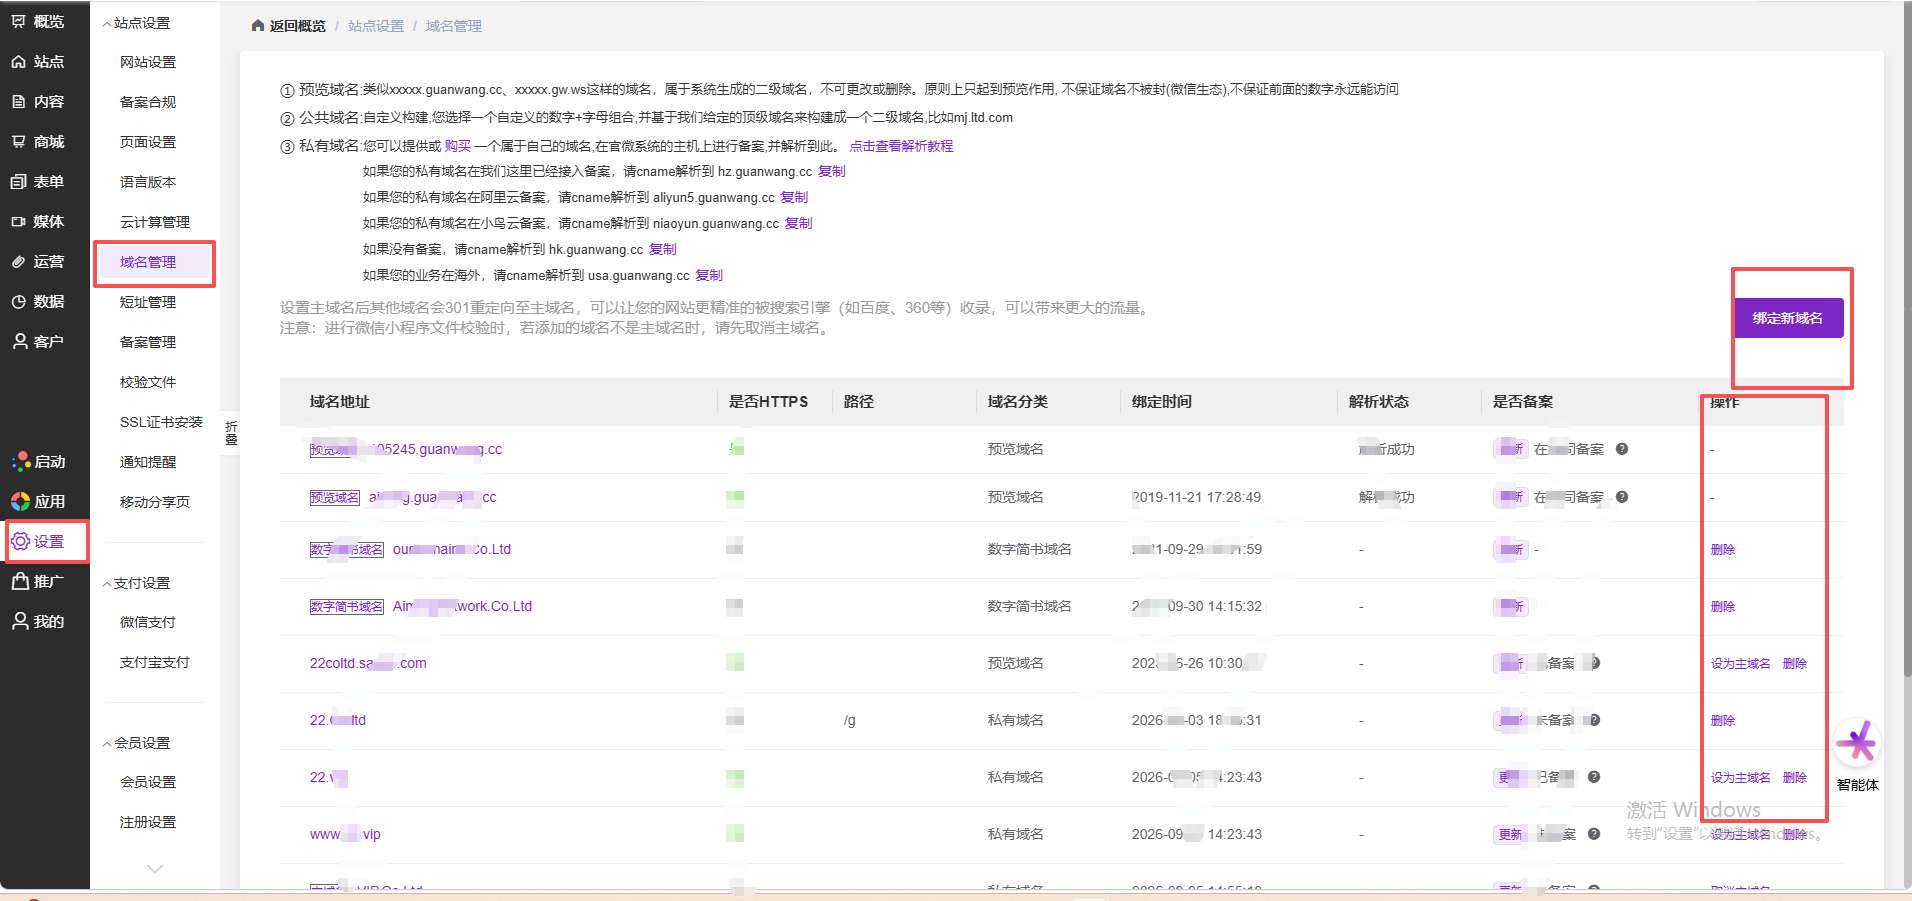
Task: Open the 概览 overview sidebar icon
Action: 19,21
